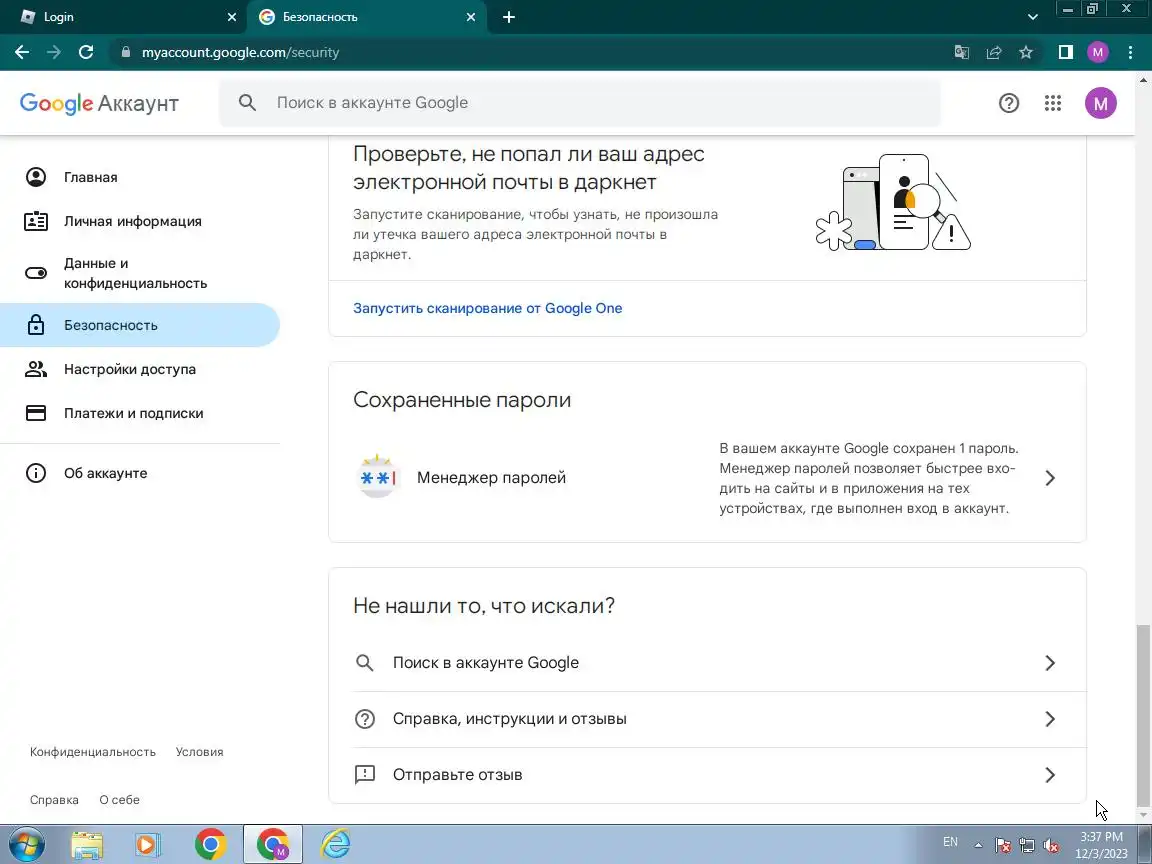Click the share page icon
The image size is (1152, 864).
(x=993, y=52)
